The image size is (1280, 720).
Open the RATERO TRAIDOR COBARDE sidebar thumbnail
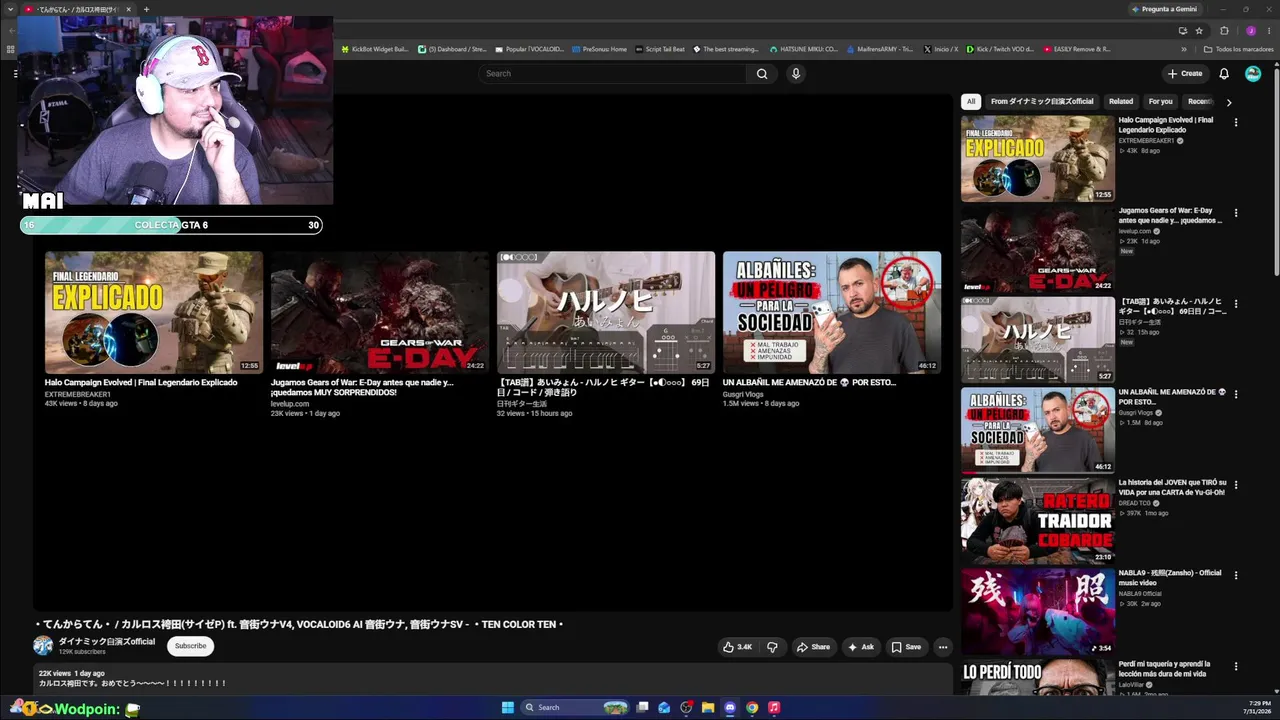click(x=1038, y=521)
